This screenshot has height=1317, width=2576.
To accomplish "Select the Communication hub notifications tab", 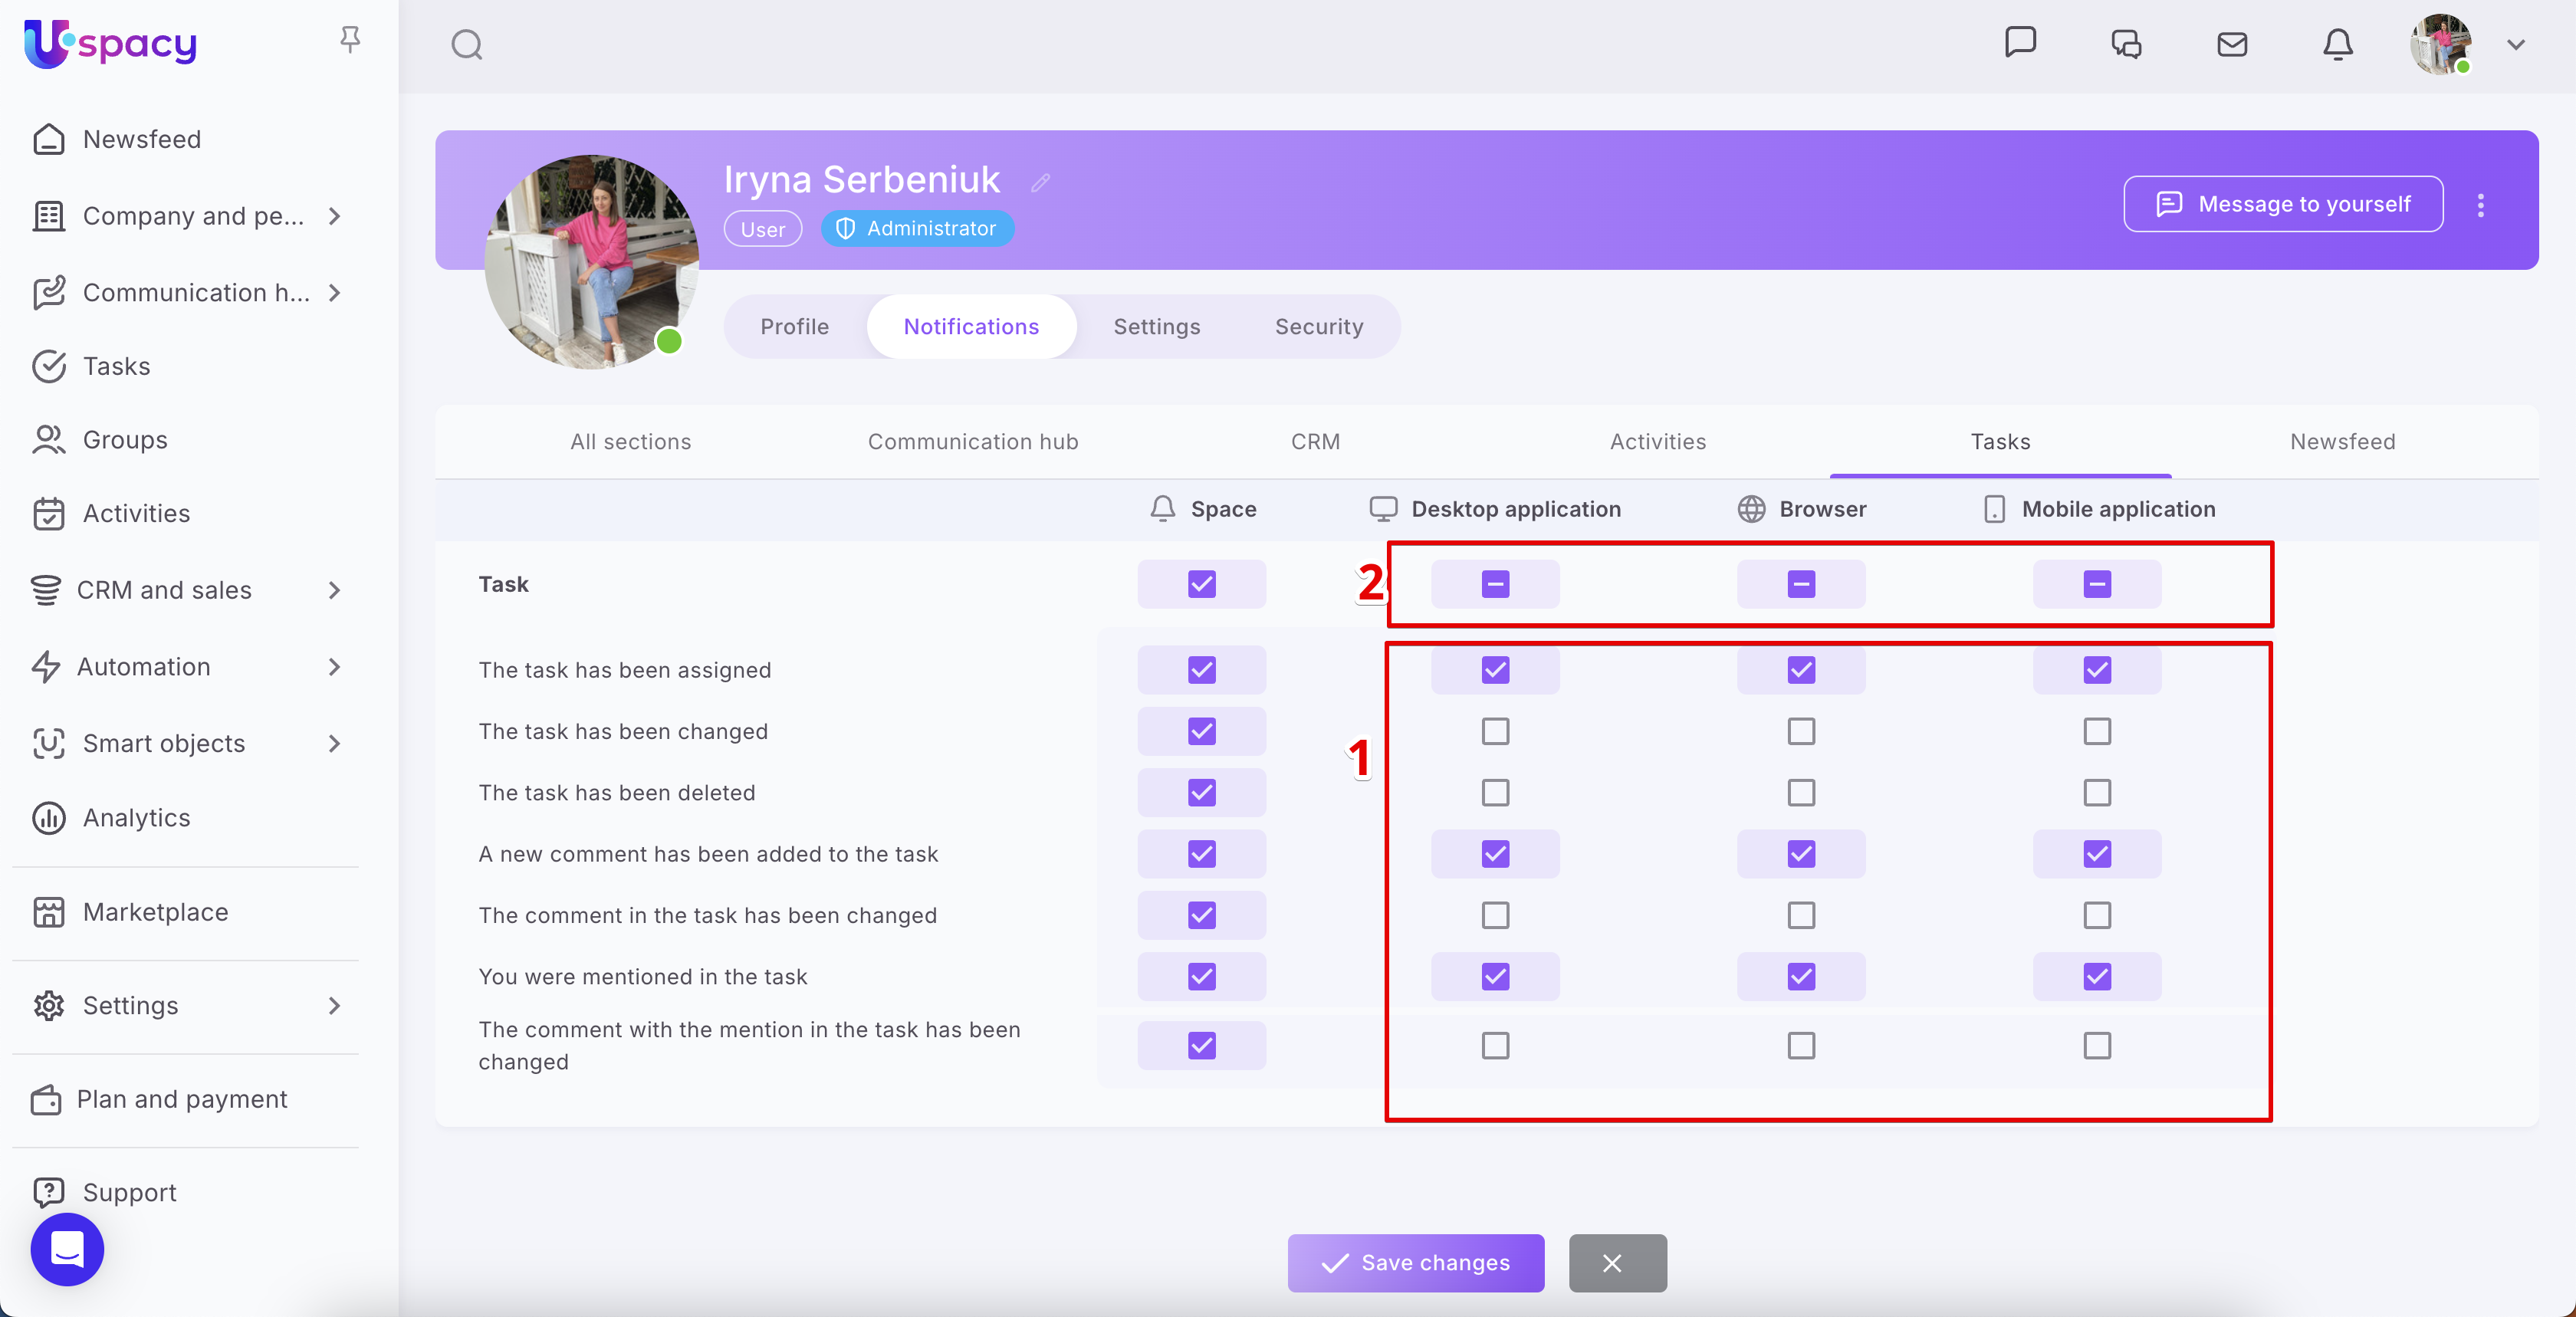I will tap(972, 441).
